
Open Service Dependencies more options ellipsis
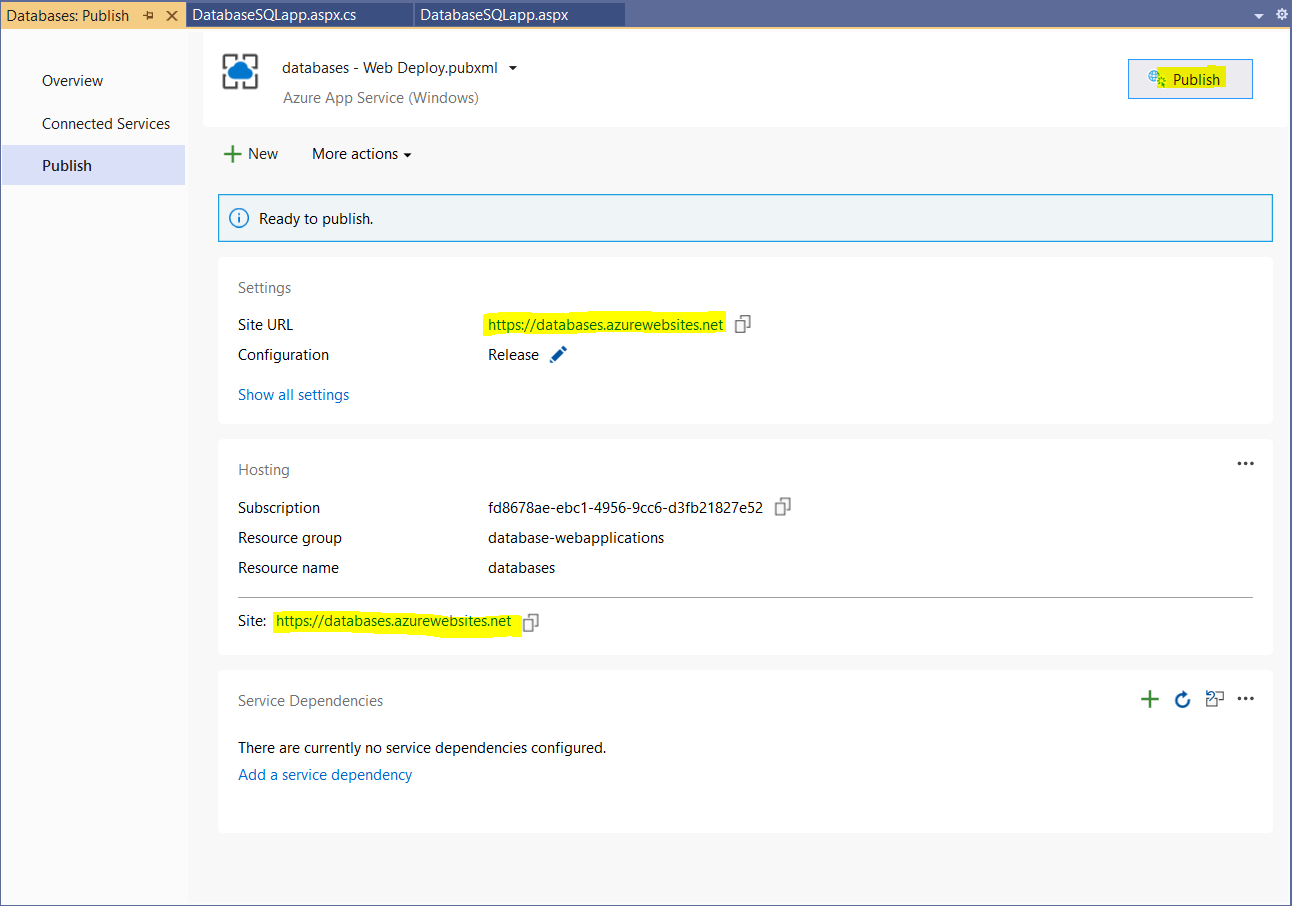click(x=1245, y=699)
